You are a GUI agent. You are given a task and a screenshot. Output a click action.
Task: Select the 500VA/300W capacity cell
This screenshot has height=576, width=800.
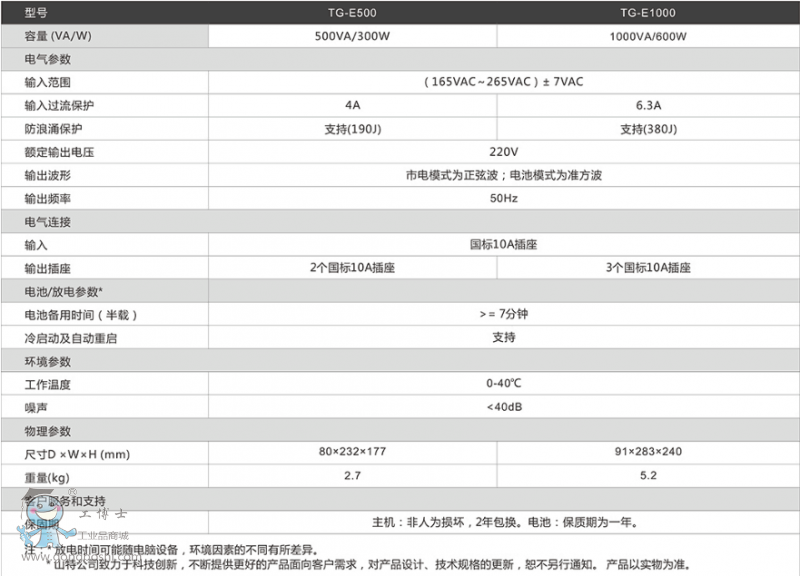(x=352, y=36)
